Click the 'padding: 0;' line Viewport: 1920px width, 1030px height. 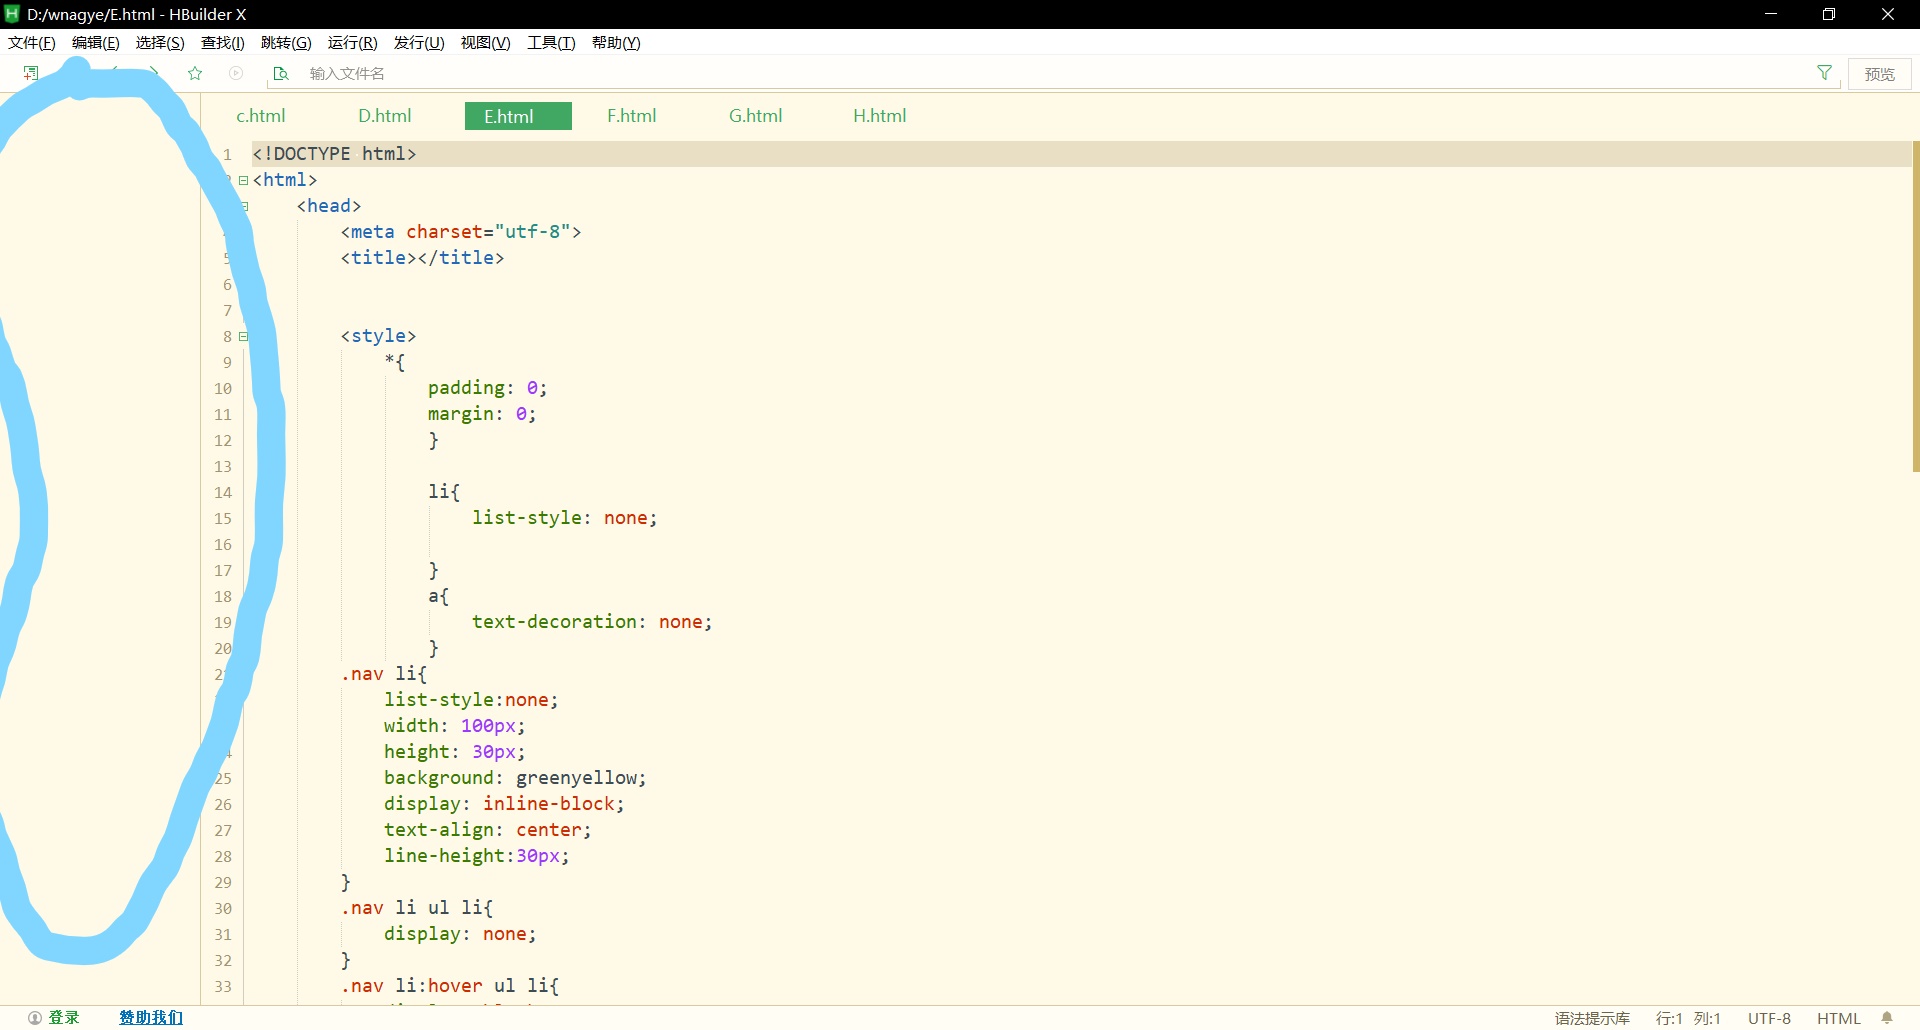488,388
